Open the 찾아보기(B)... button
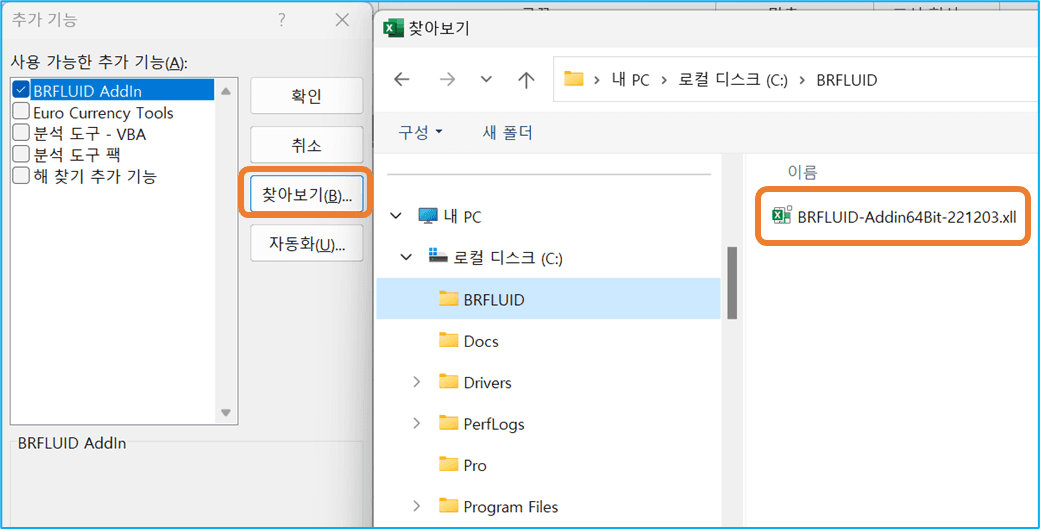The width and height of the screenshot is (1040, 529). point(306,194)
